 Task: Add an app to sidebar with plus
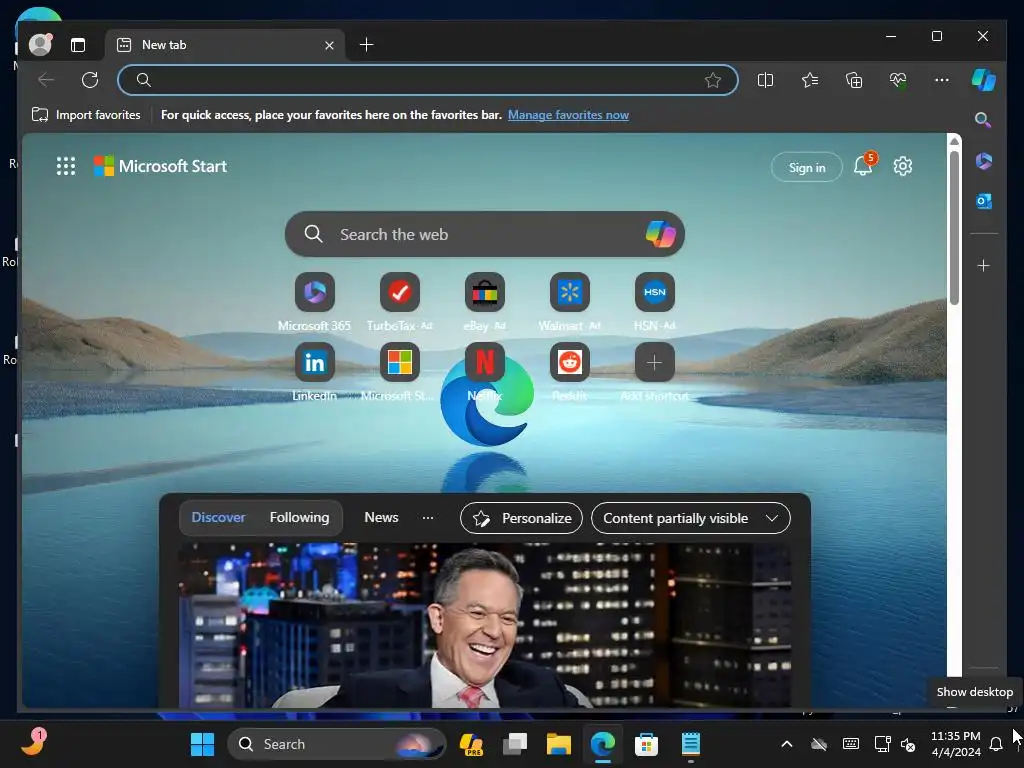pos(984,266)
